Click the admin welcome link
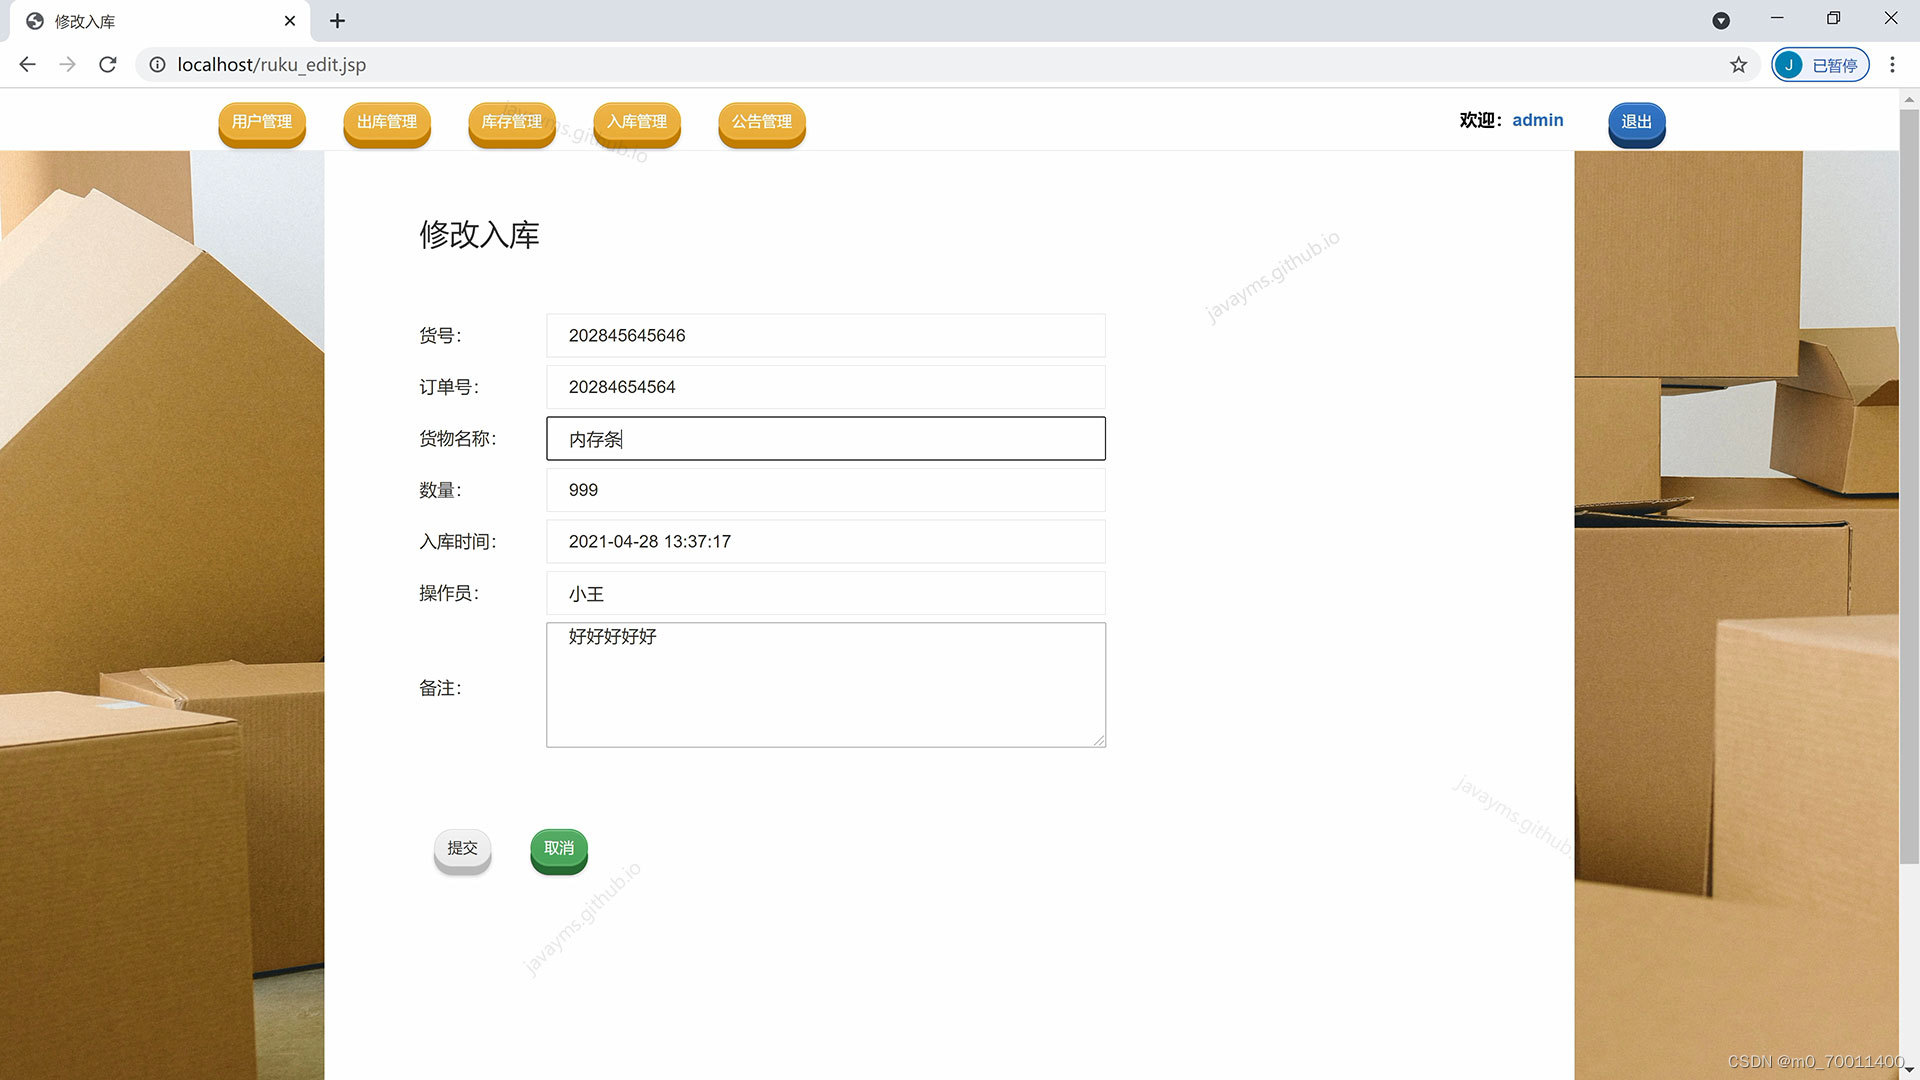 [1537, 120]
